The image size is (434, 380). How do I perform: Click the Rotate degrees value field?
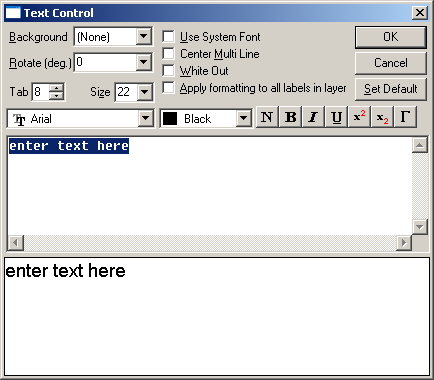pyautogui.click(x=105, y=62)
